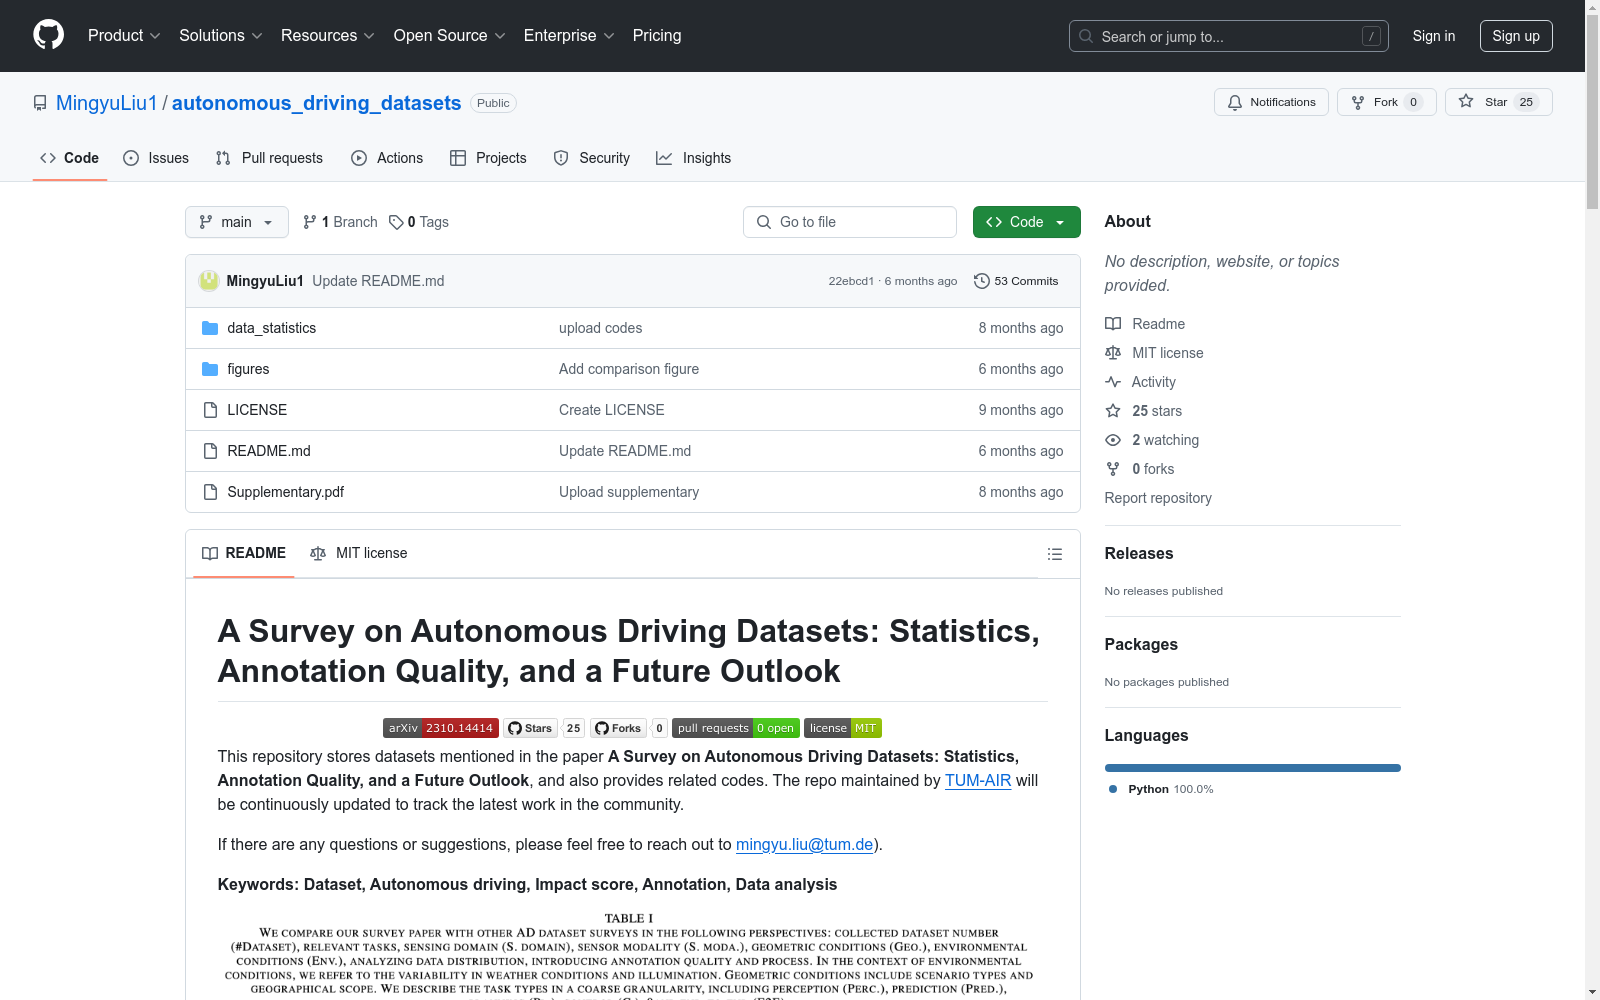Click the magnifier icon in the header search

pos(1086,36)
